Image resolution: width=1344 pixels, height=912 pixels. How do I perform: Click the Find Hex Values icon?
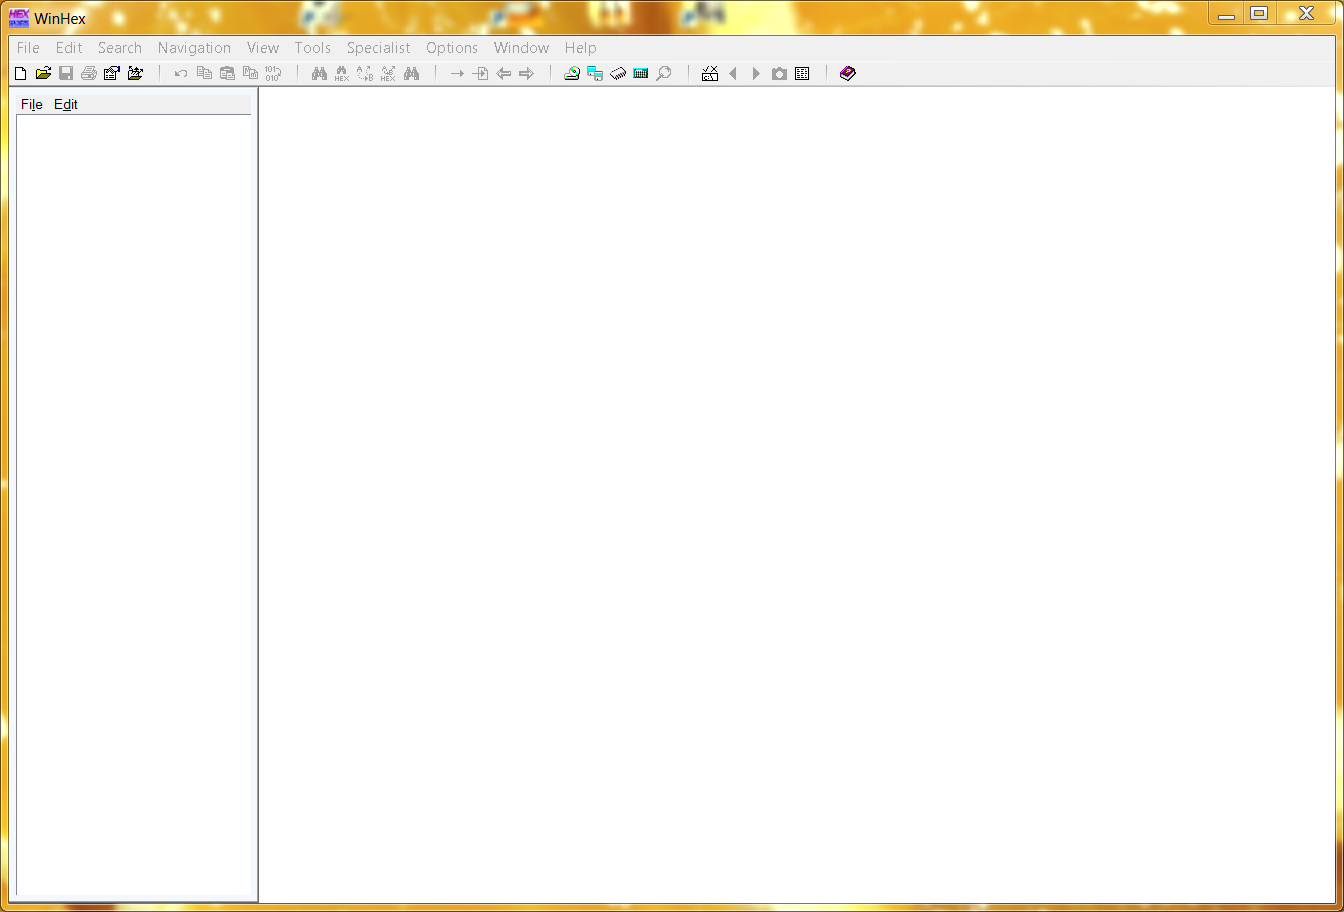tap(342, 73)
